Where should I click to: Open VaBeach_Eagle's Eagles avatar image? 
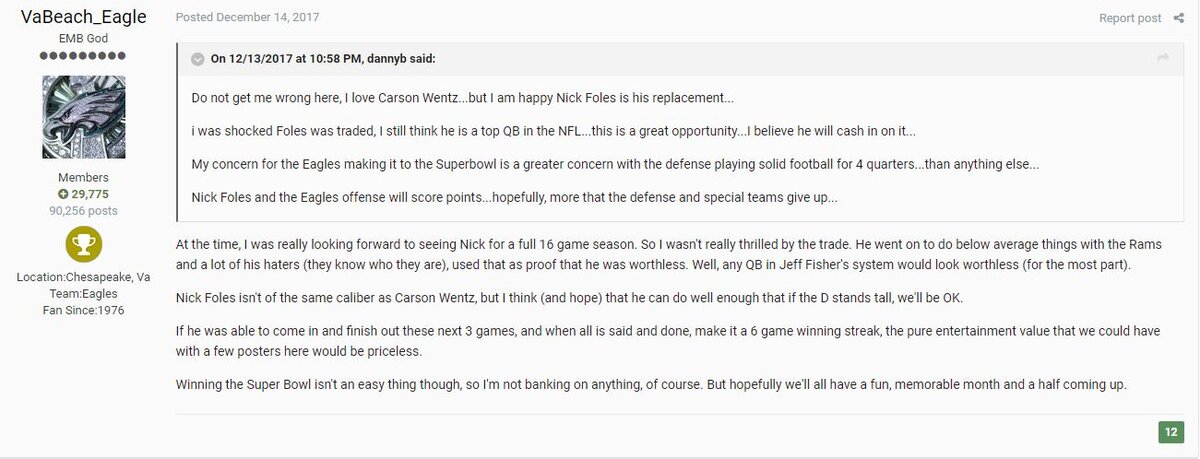point(84,116)
